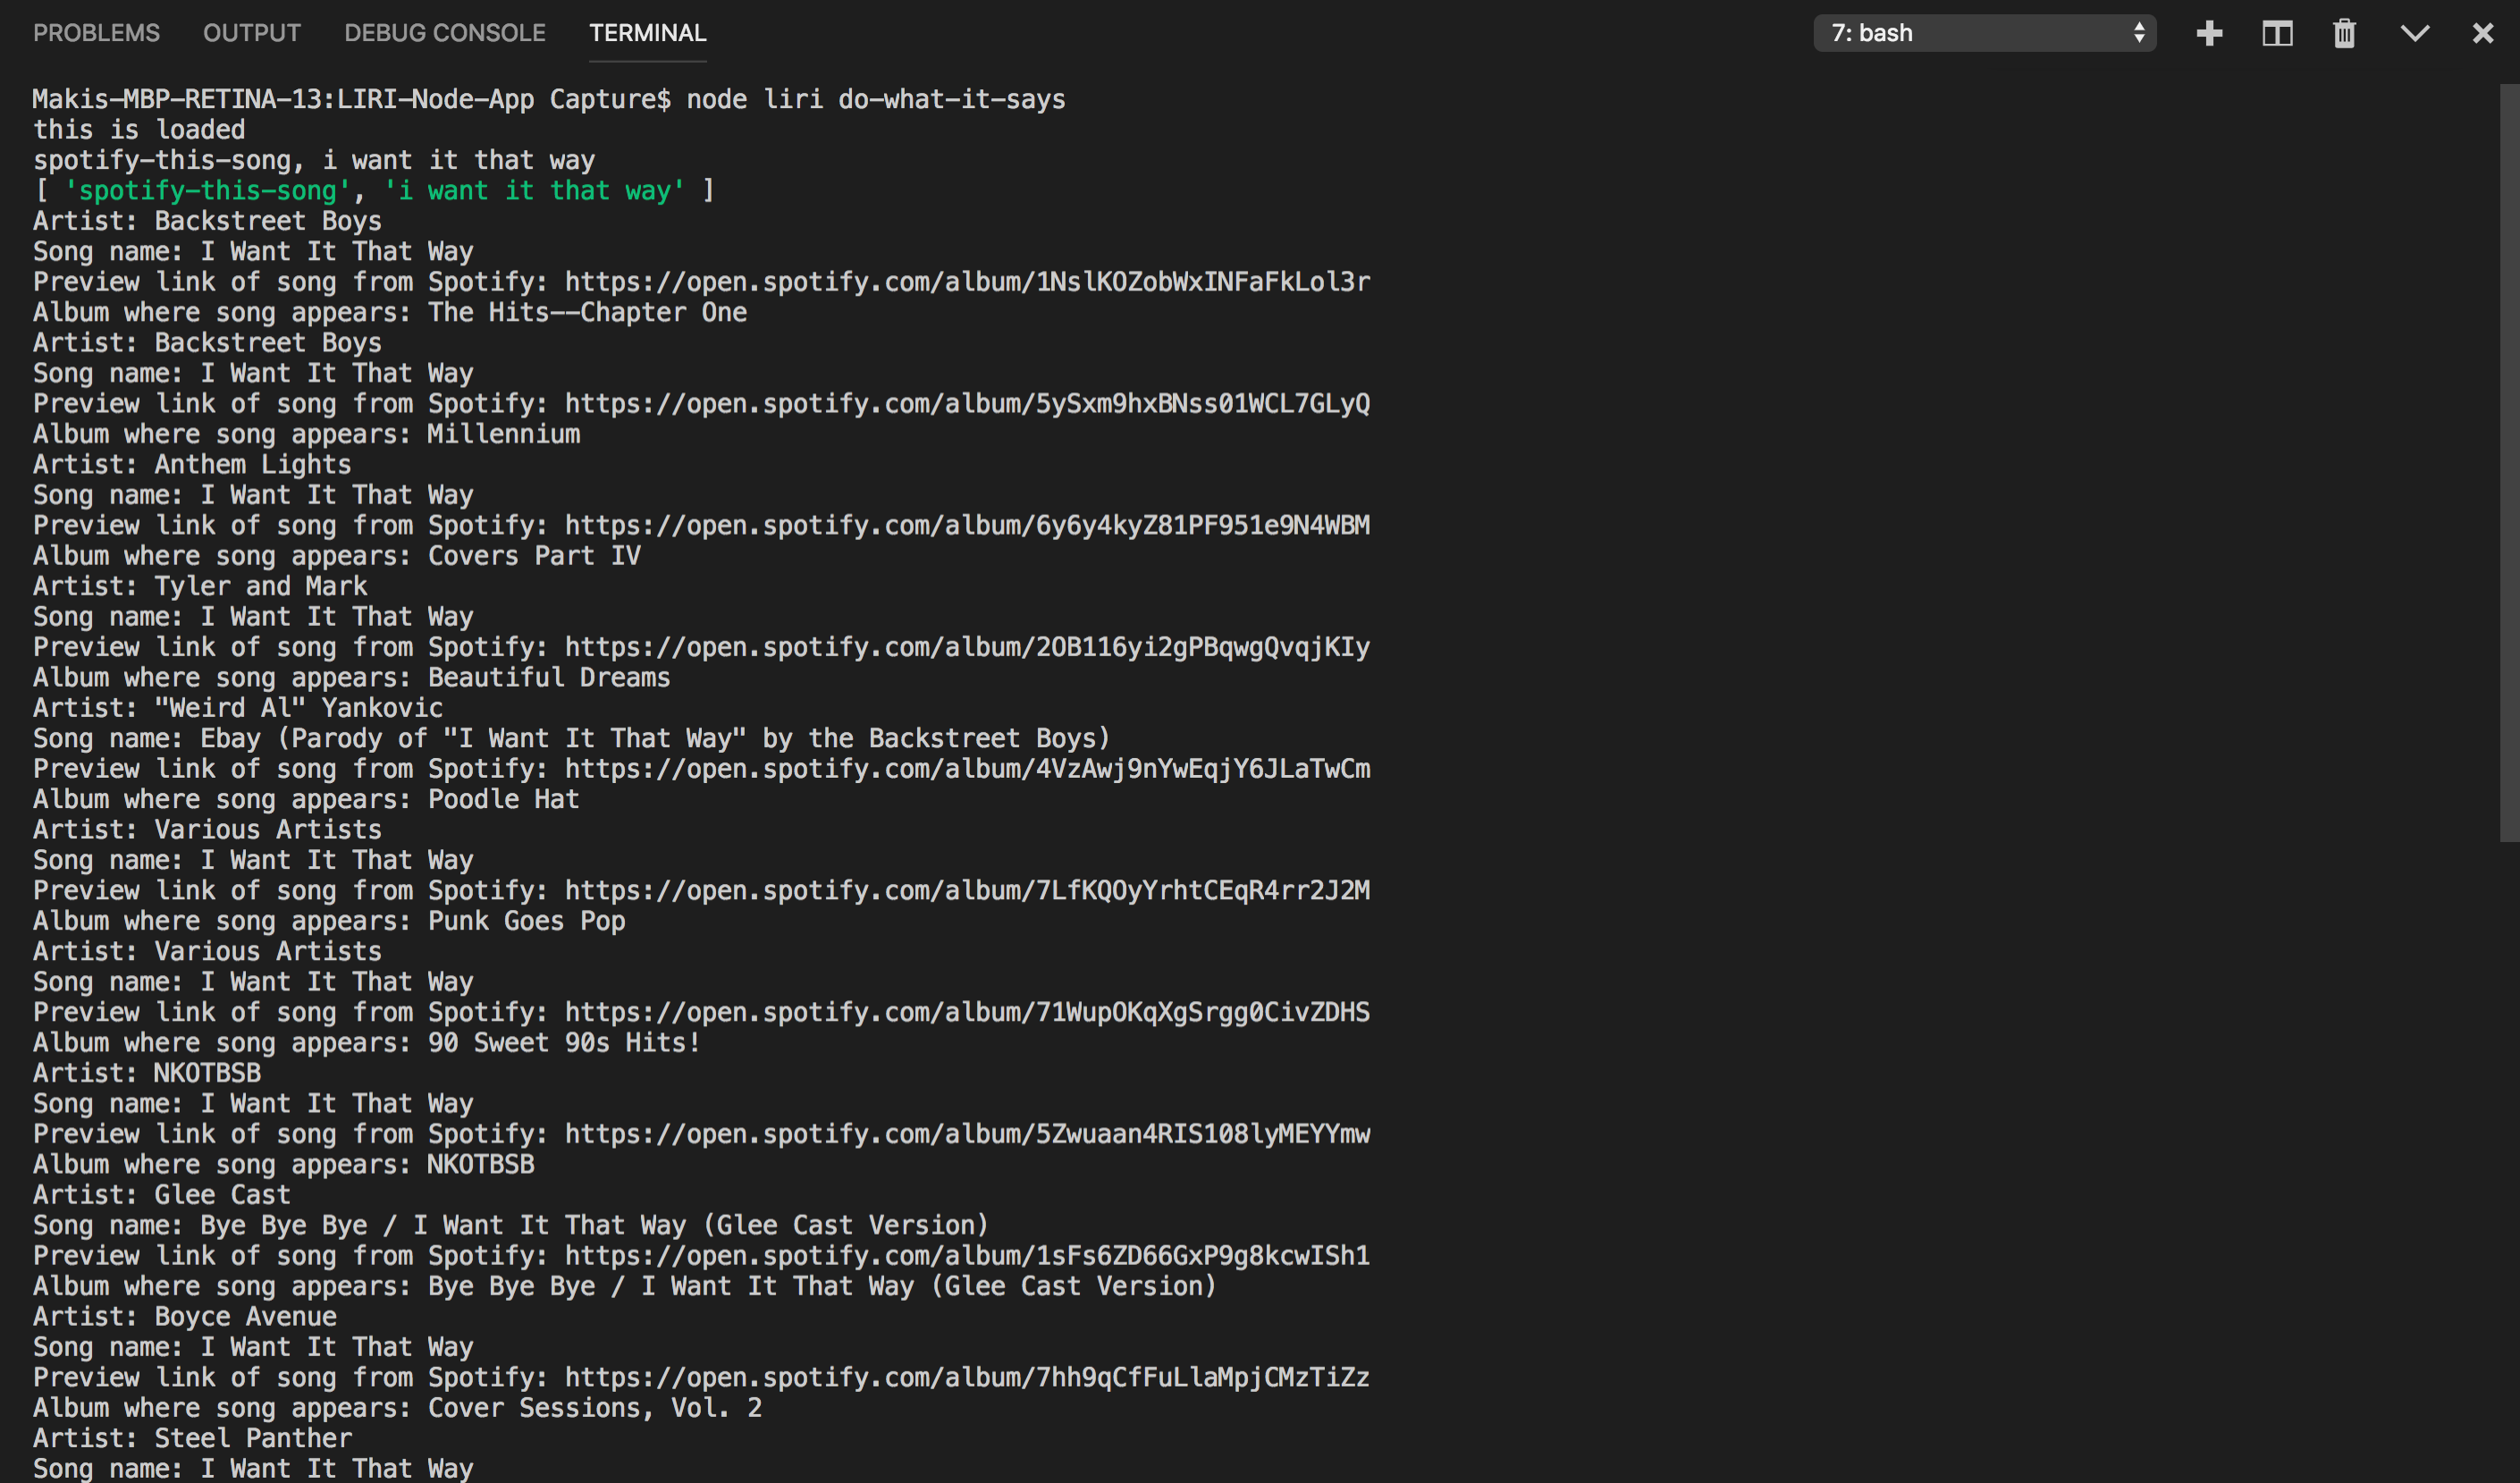Open the Punk Goes Pop Spotify link

tap(967, 891)
